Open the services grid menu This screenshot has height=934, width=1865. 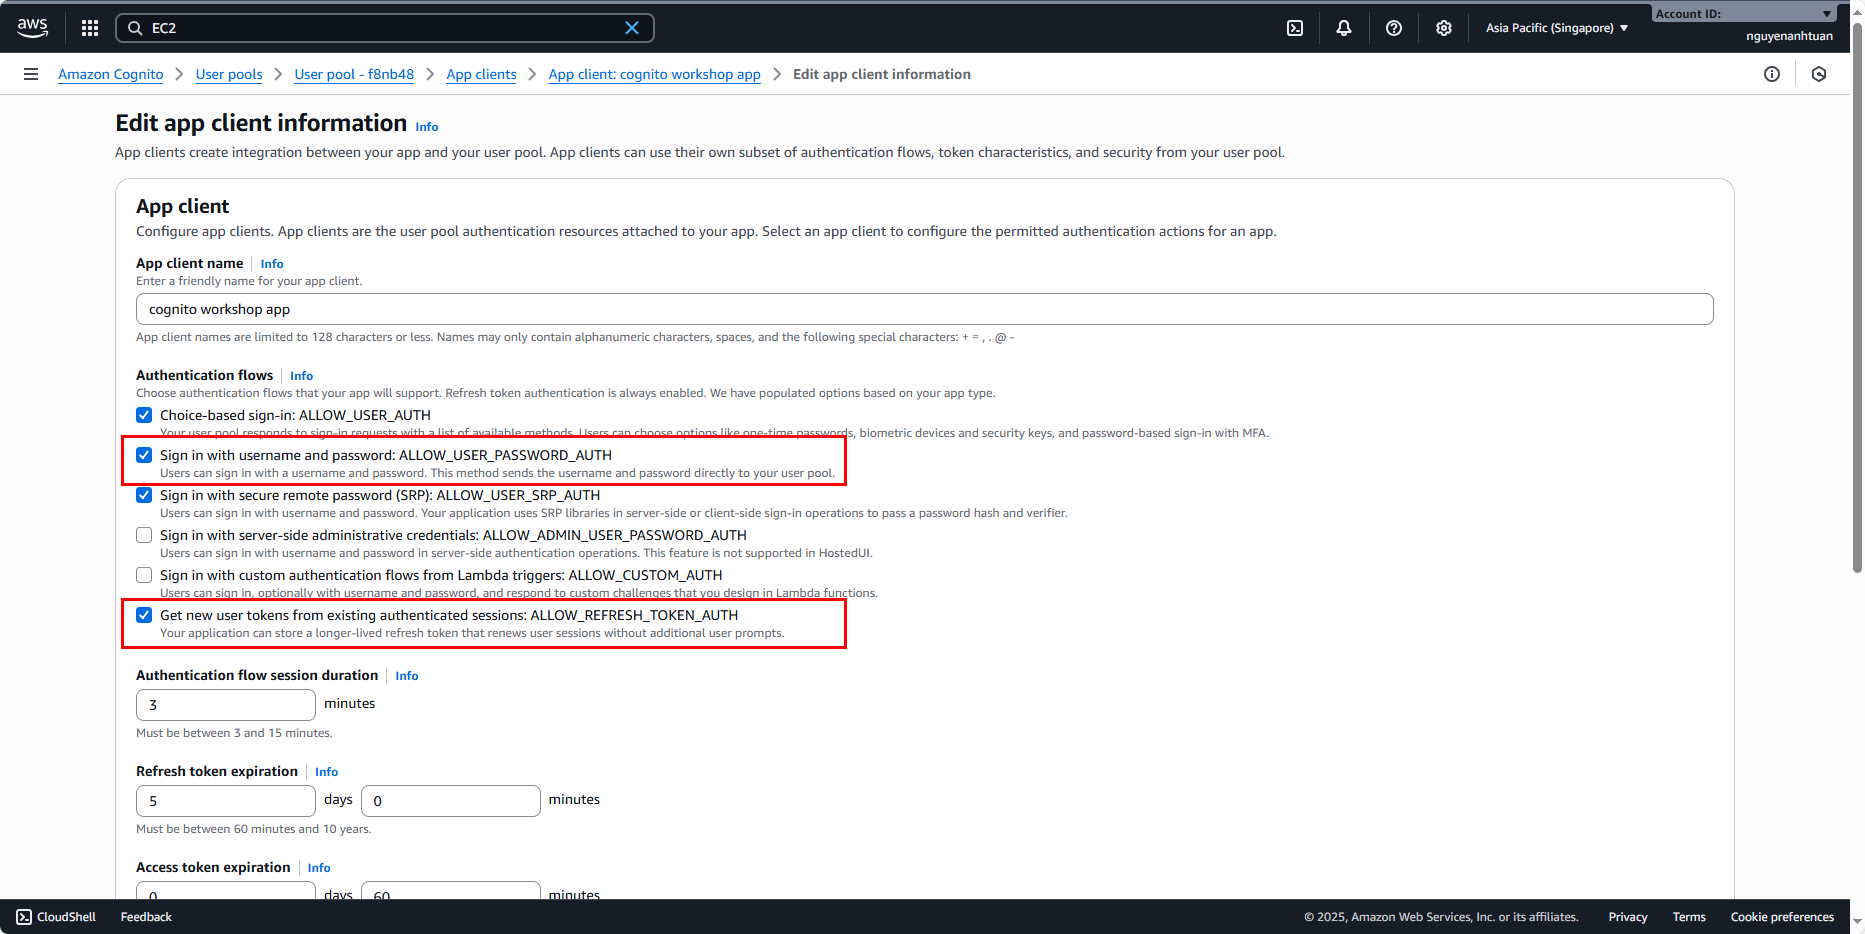tap(90, 28)
